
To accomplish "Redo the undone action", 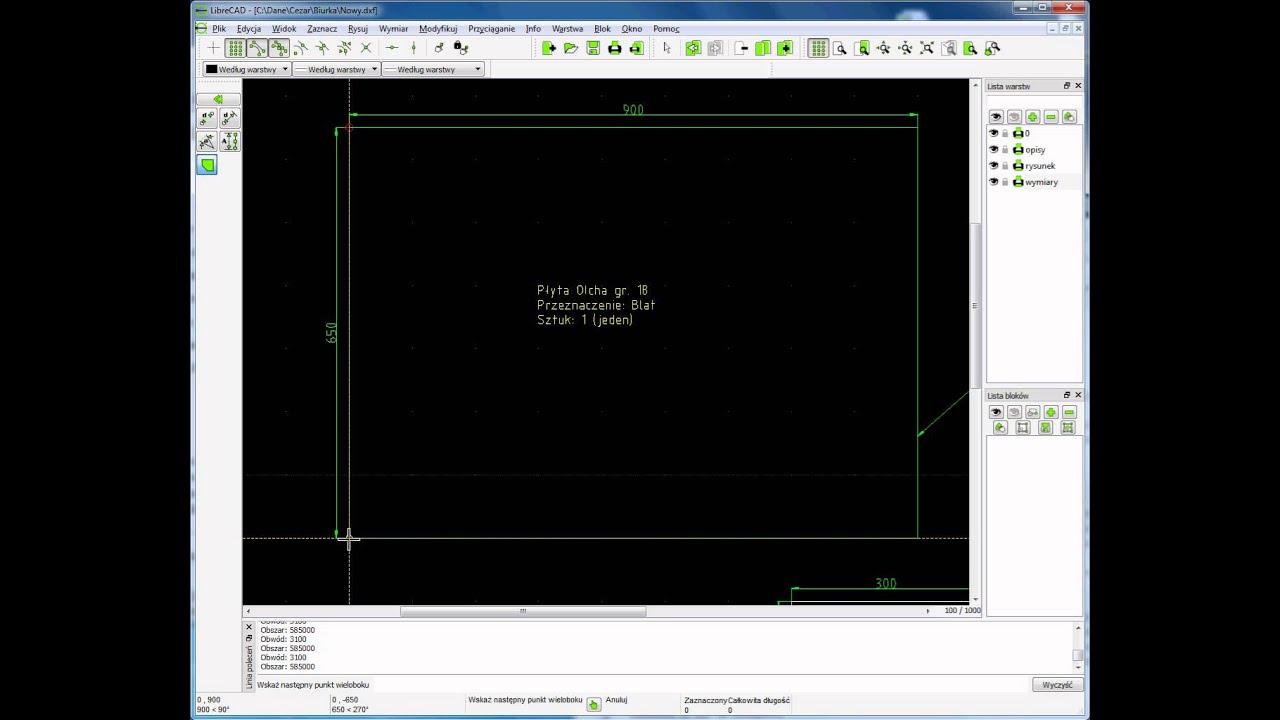I will click(715, 48).
